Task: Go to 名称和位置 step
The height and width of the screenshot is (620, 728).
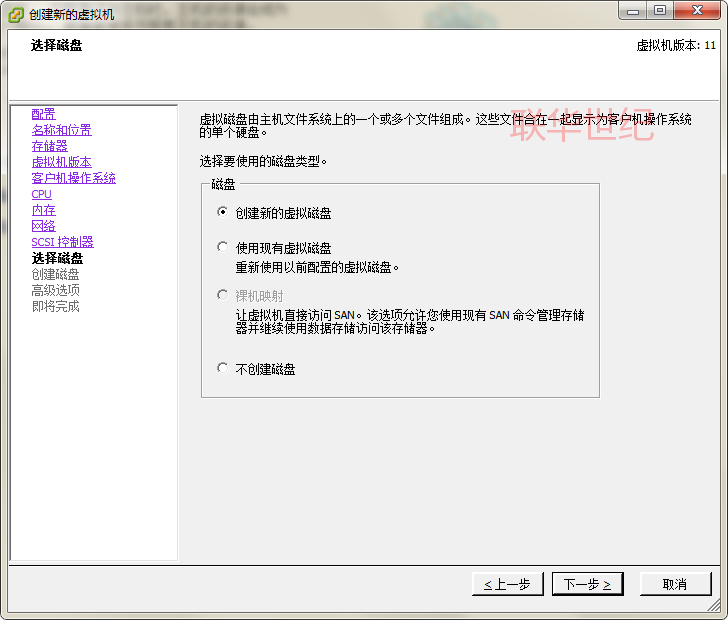Action: click(x=61, y=130)
